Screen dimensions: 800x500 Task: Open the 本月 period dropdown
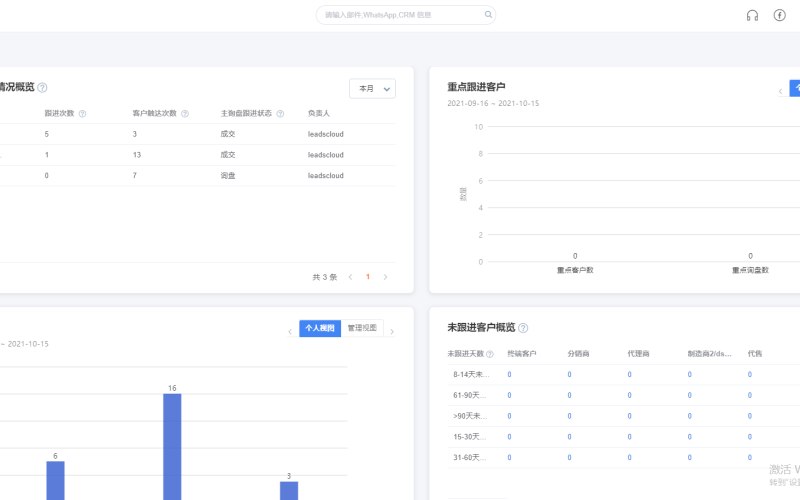372,89
